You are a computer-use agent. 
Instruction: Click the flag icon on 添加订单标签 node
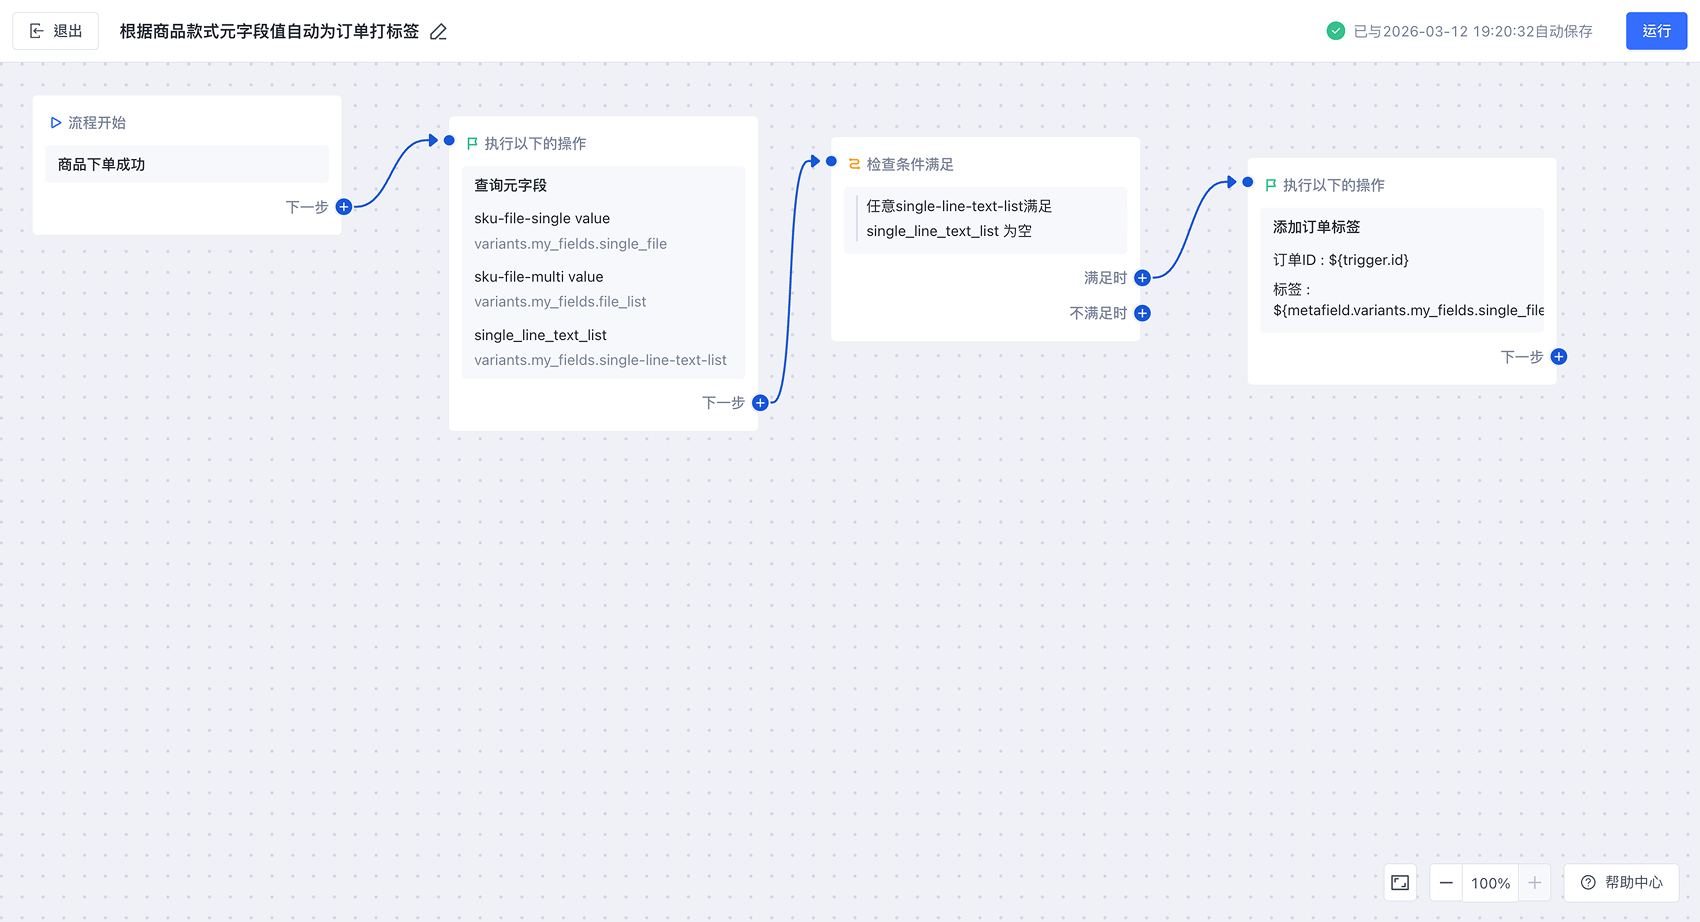[1270, 184]
